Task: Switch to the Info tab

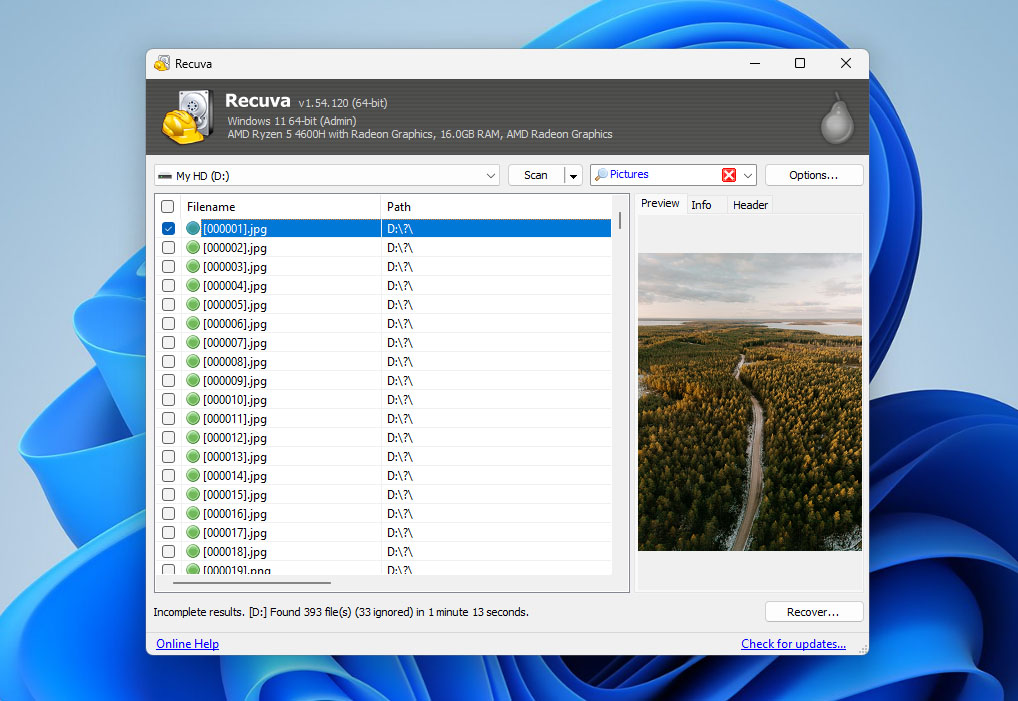Action: coord(701,205)
